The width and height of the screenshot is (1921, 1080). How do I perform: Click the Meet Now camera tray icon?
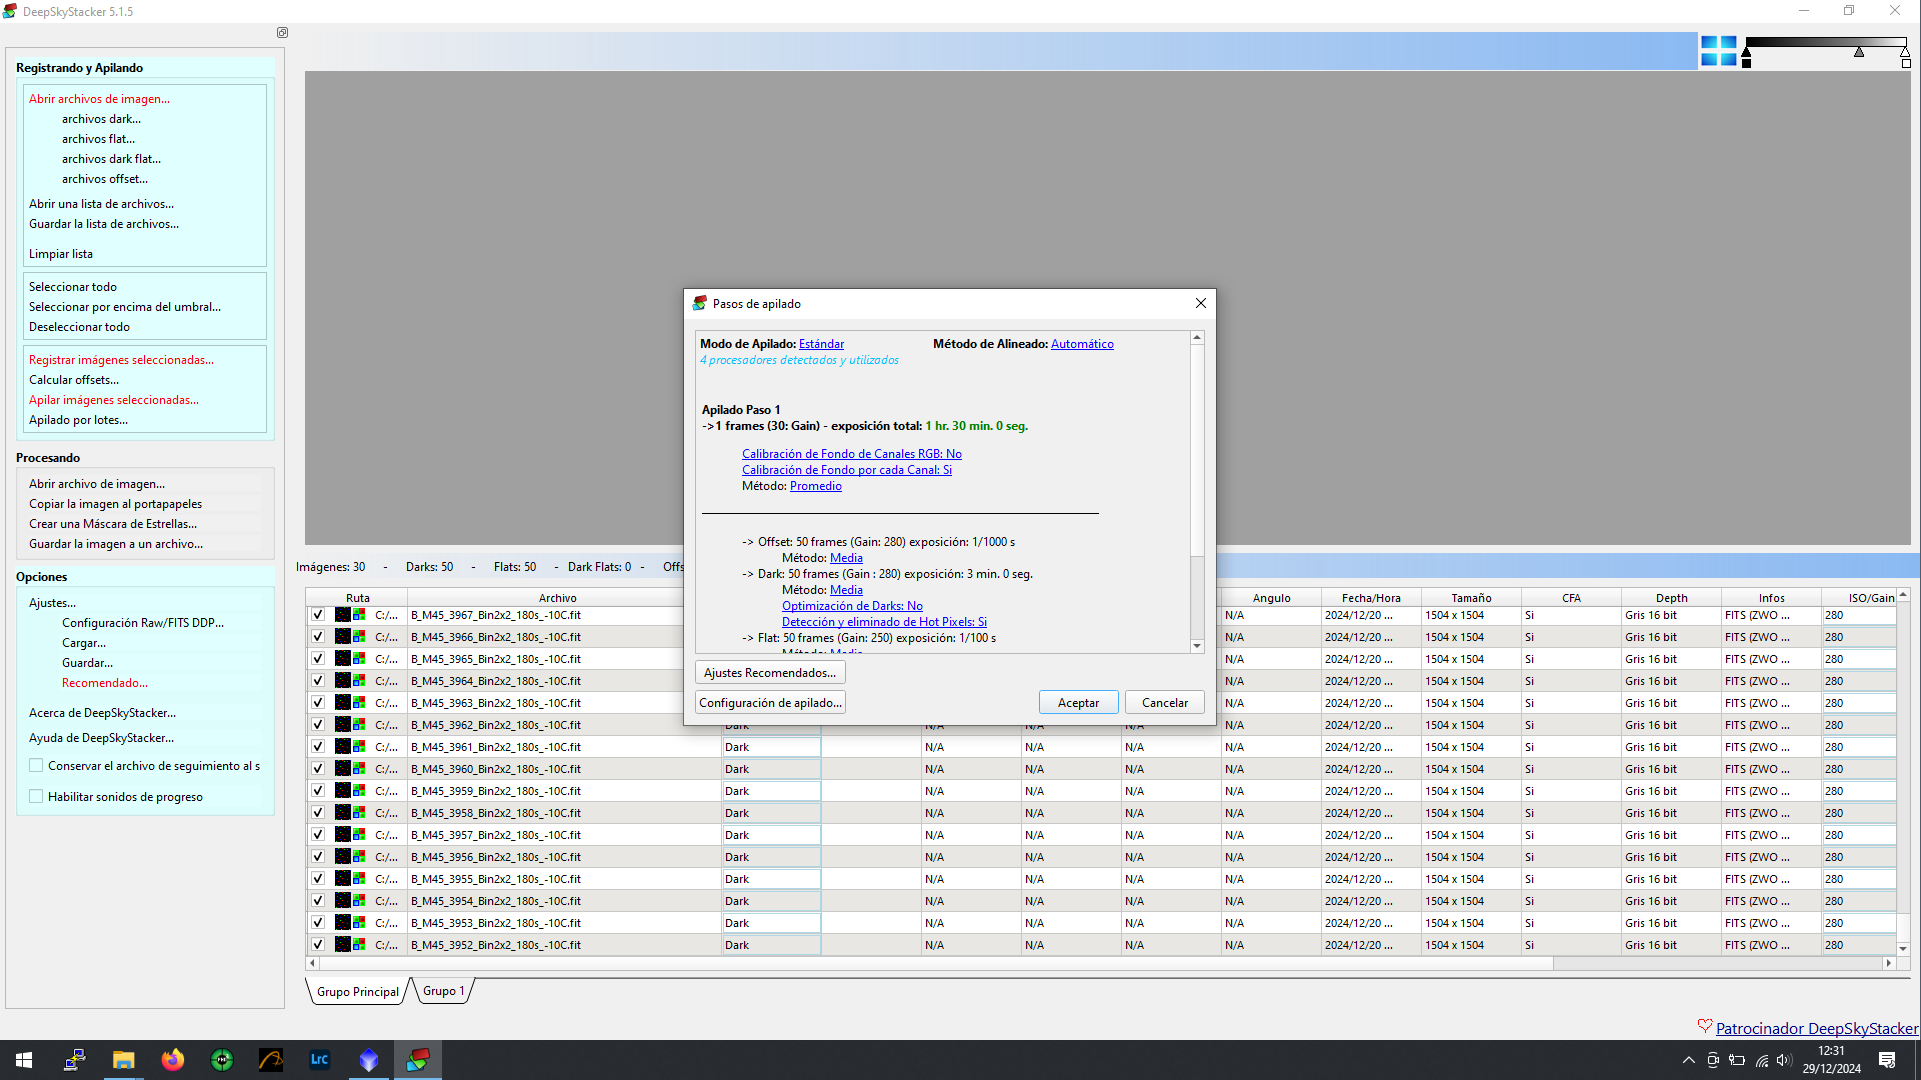coord(1713,1060)
